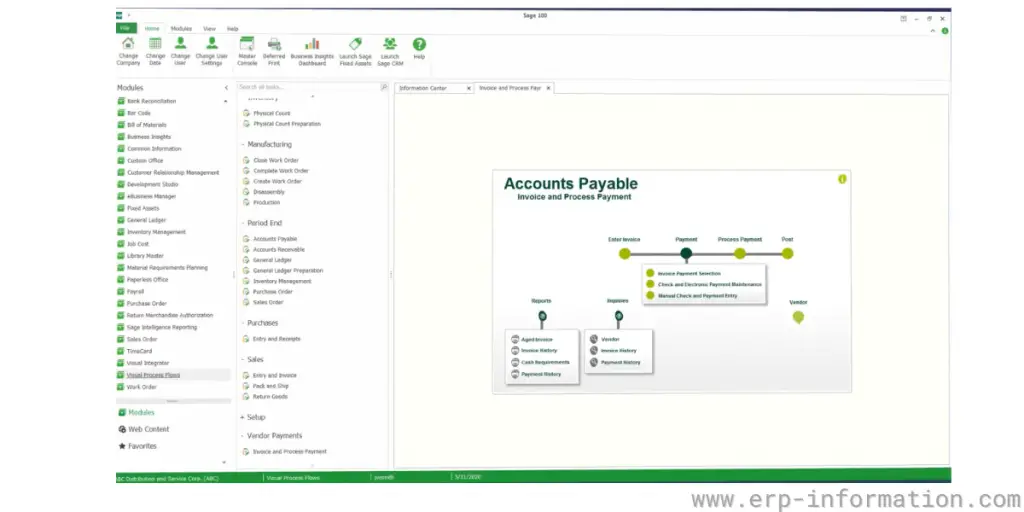Collapse the Purchases task group

[x=242, y=323]
